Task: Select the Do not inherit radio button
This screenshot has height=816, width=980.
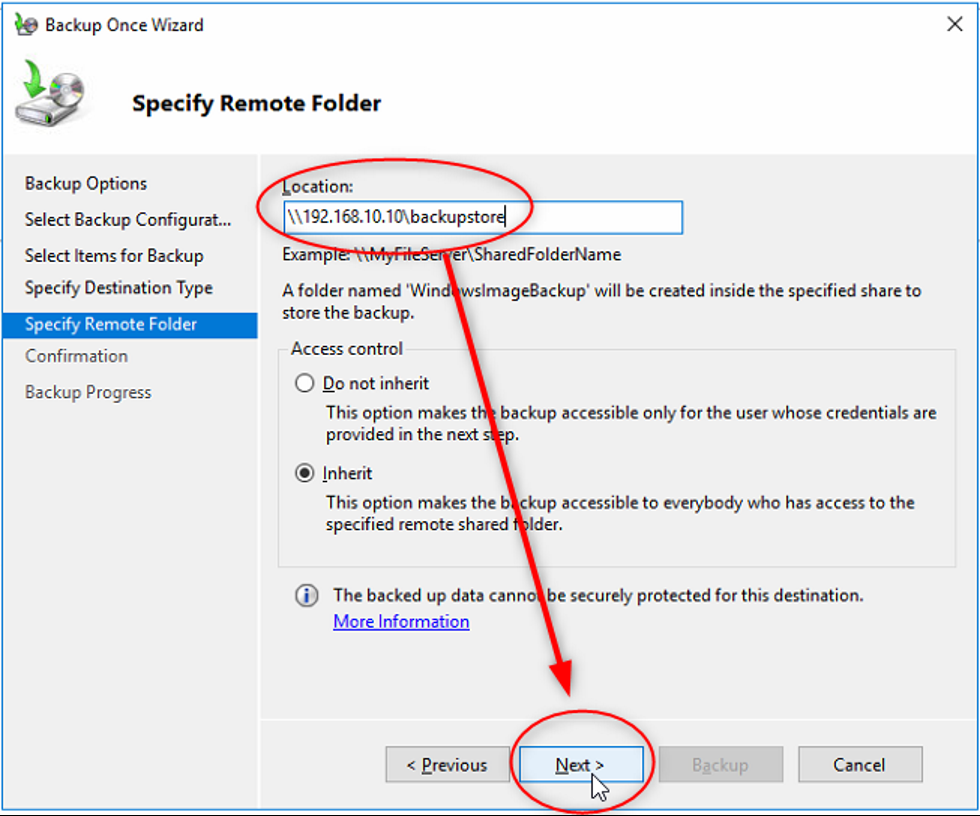Action: [305, 383]
